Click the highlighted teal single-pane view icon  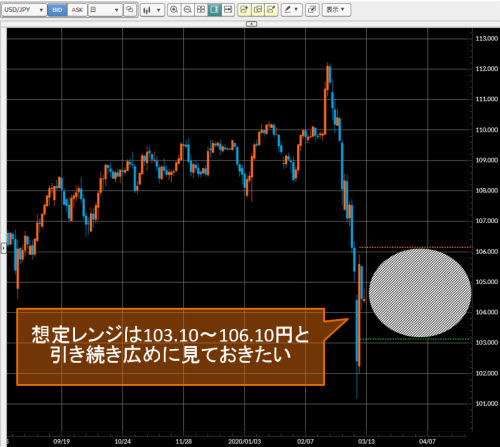click(x=214, y=10)
